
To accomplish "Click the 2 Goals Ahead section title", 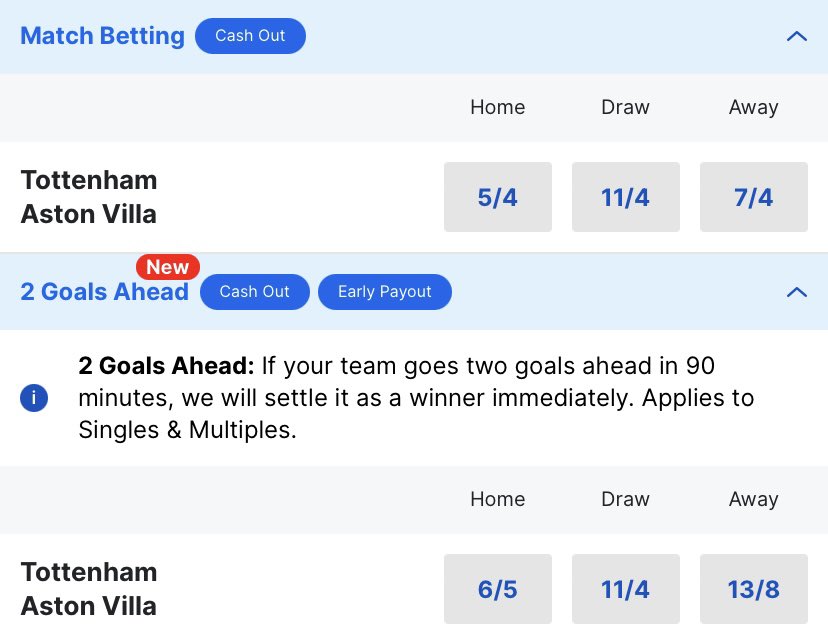I will point(105,291).
